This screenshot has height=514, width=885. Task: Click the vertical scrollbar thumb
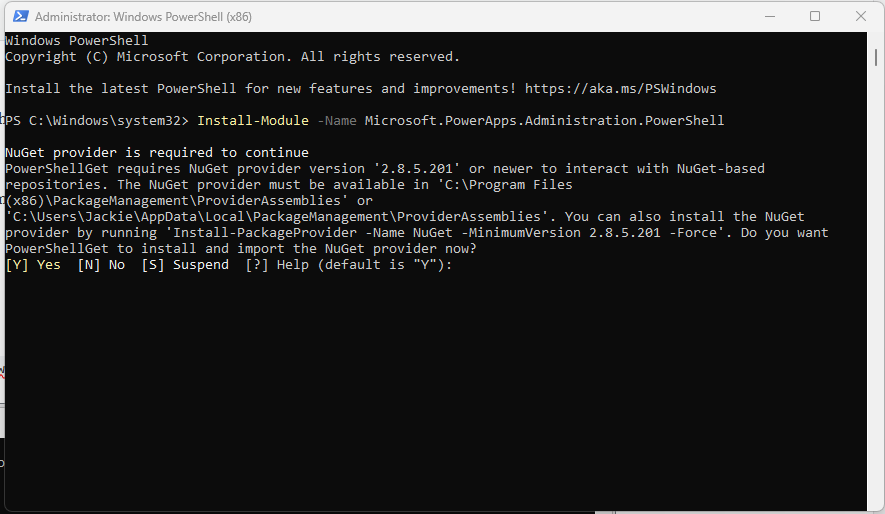[x=875, y=57]
